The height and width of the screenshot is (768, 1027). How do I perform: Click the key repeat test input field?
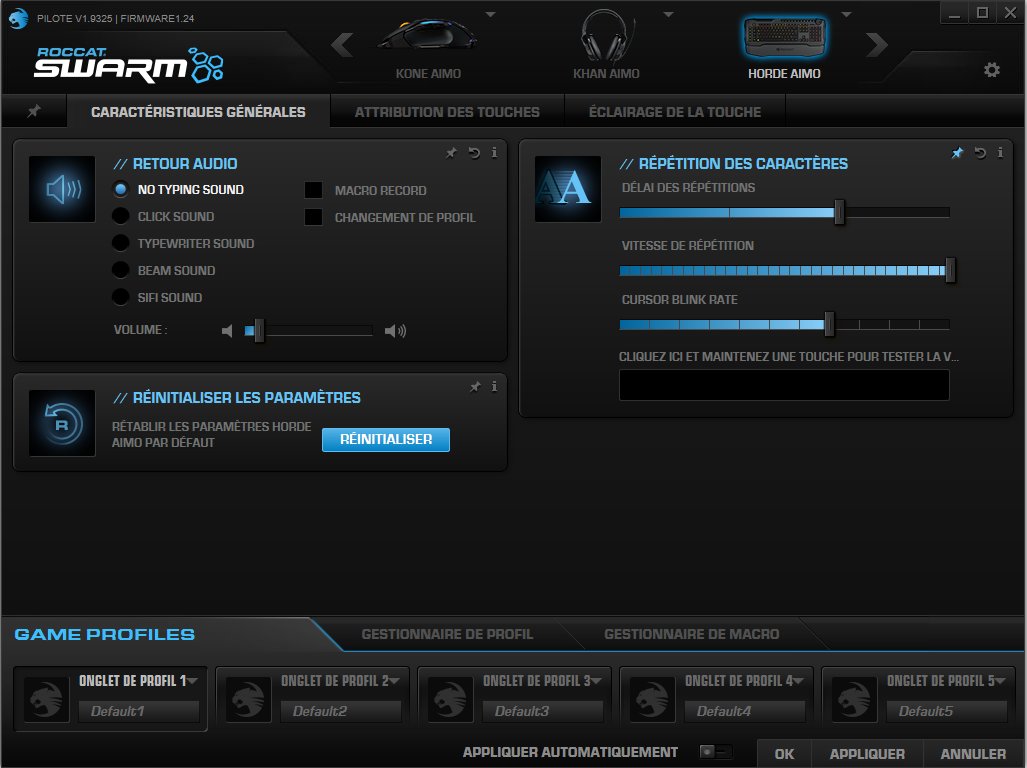[784, 385]
